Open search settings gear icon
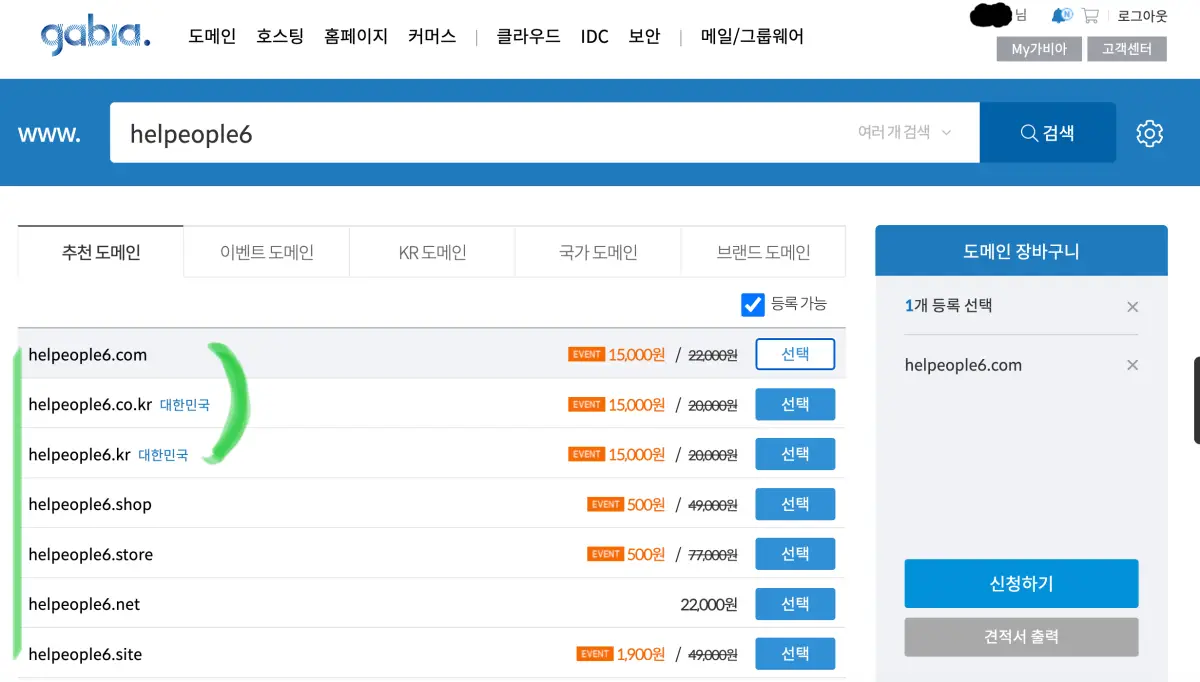 (x=1150, y=133)
